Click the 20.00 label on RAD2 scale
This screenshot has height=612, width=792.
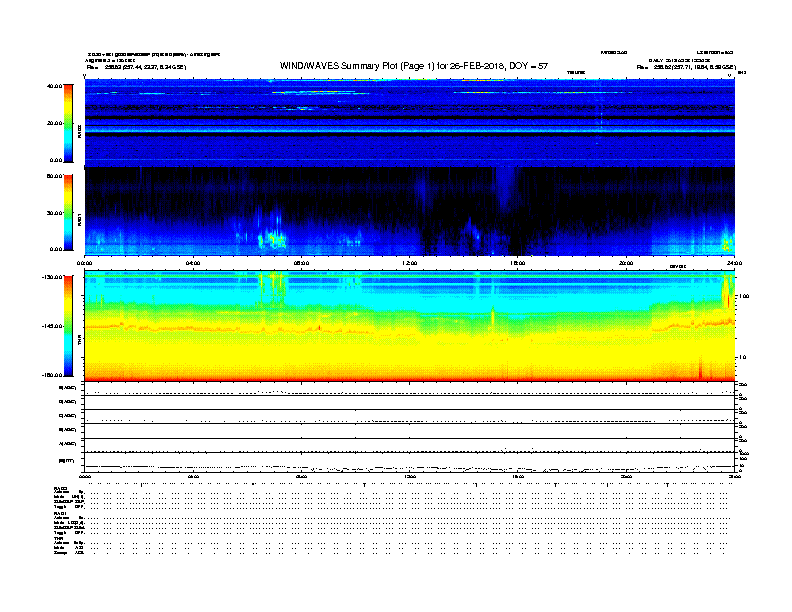[x=54, y=123]
